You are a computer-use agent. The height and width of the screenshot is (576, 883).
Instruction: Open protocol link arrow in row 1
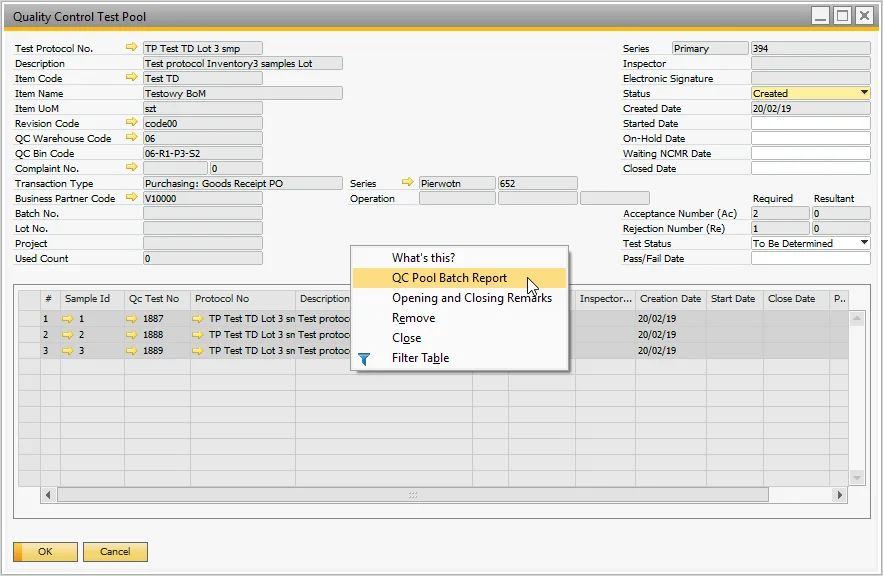[x=198, y=319]
